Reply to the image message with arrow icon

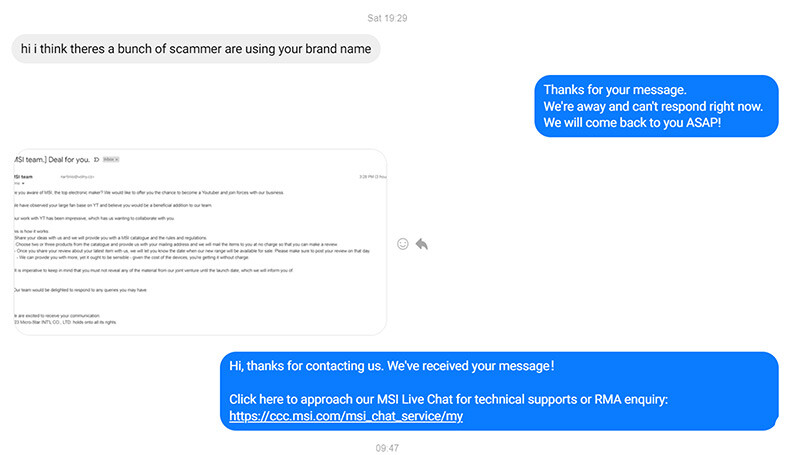[x=422, y=244]
